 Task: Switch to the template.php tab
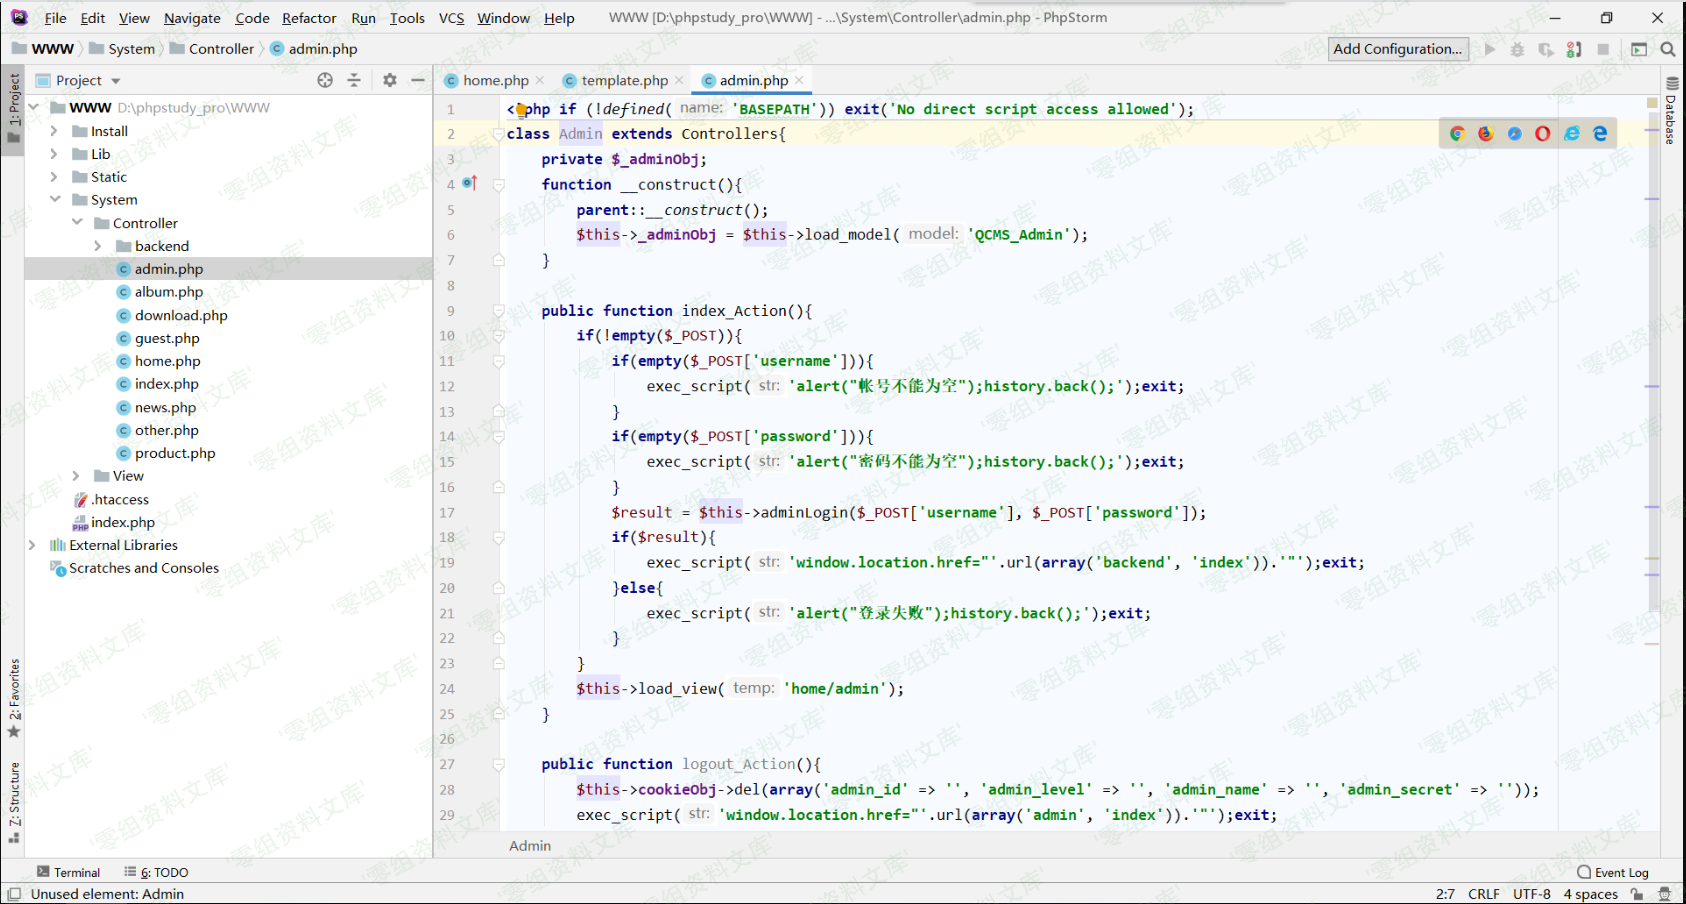(624, 81)
